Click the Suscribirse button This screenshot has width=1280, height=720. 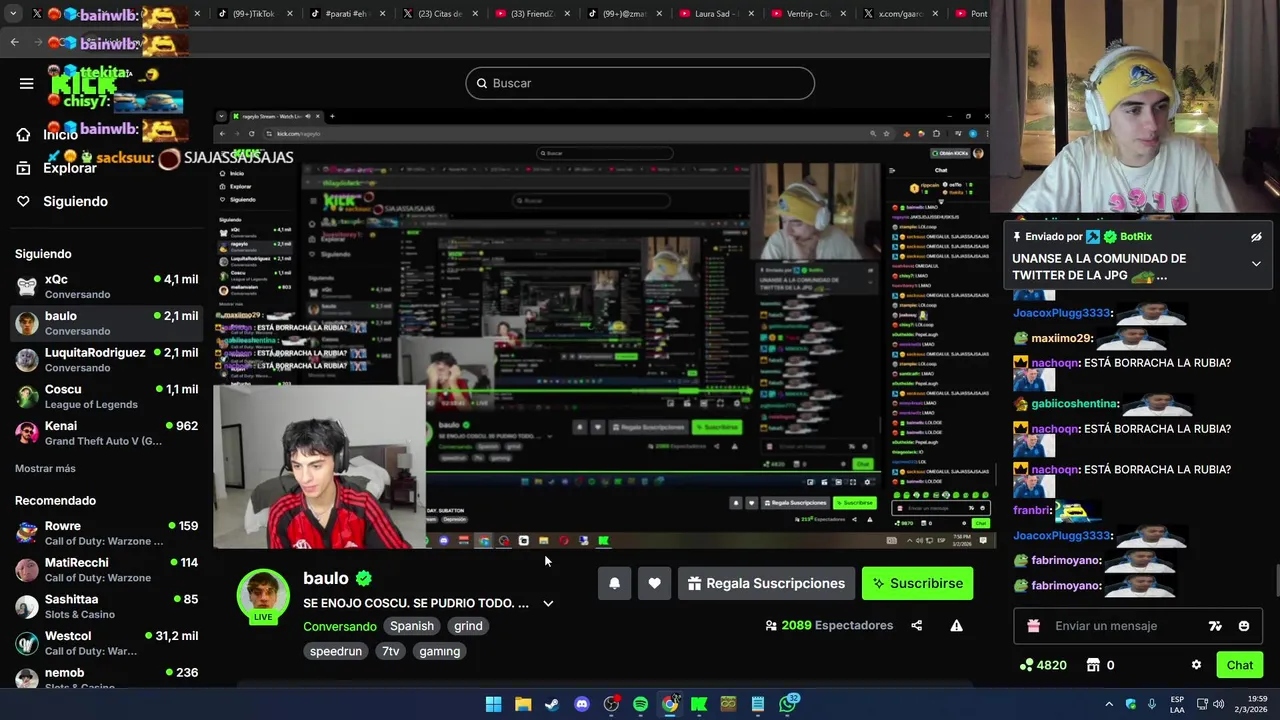tap(917, 584)
